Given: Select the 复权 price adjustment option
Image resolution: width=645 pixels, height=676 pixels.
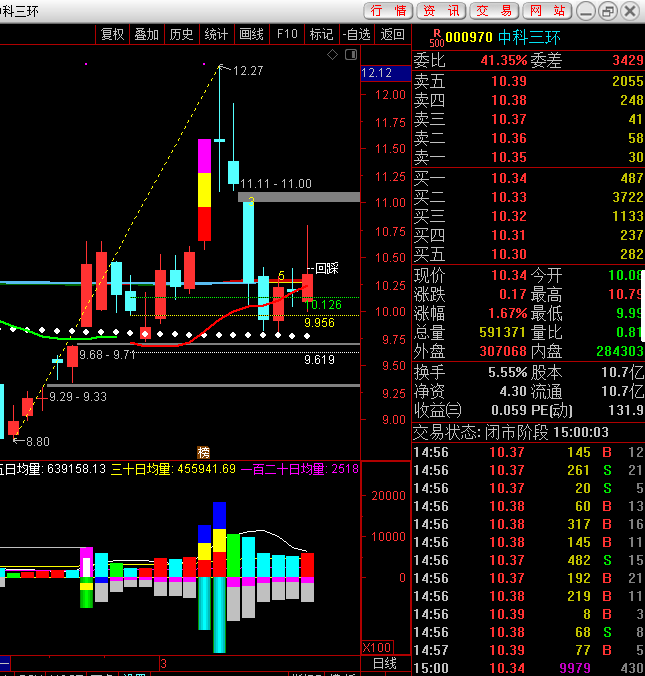Looking at the screenshot, I should click(113, 34).
